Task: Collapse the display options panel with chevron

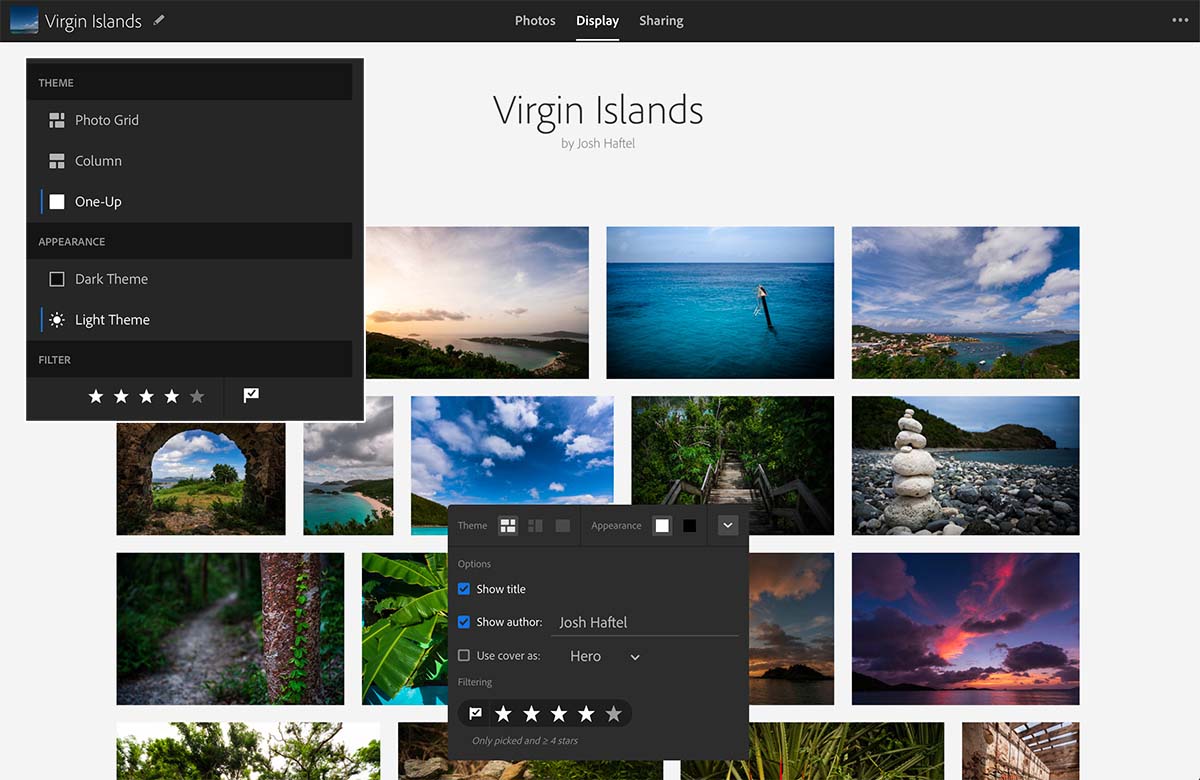Action: point(728,526)
